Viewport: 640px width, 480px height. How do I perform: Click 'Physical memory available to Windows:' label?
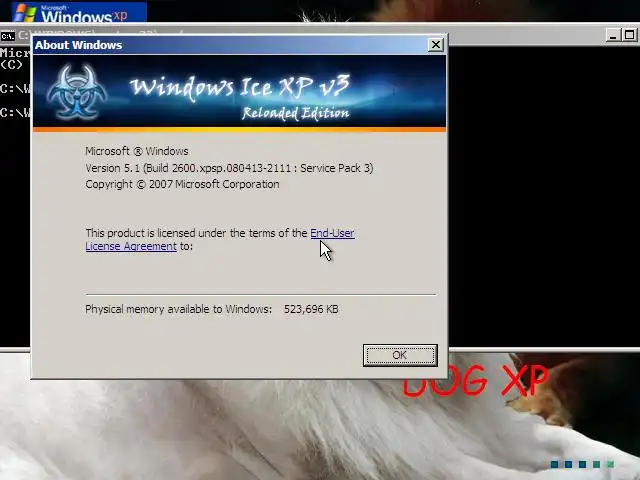click(178, 309)
